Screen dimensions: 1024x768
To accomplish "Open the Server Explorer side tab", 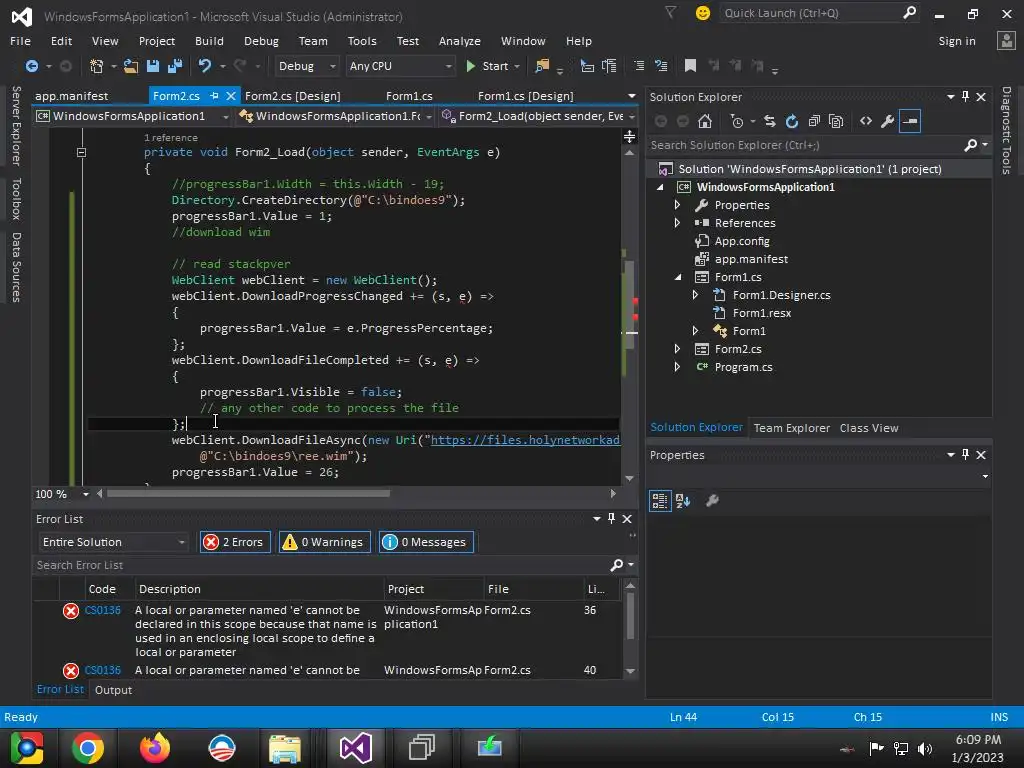I will (x=16, y=126).
